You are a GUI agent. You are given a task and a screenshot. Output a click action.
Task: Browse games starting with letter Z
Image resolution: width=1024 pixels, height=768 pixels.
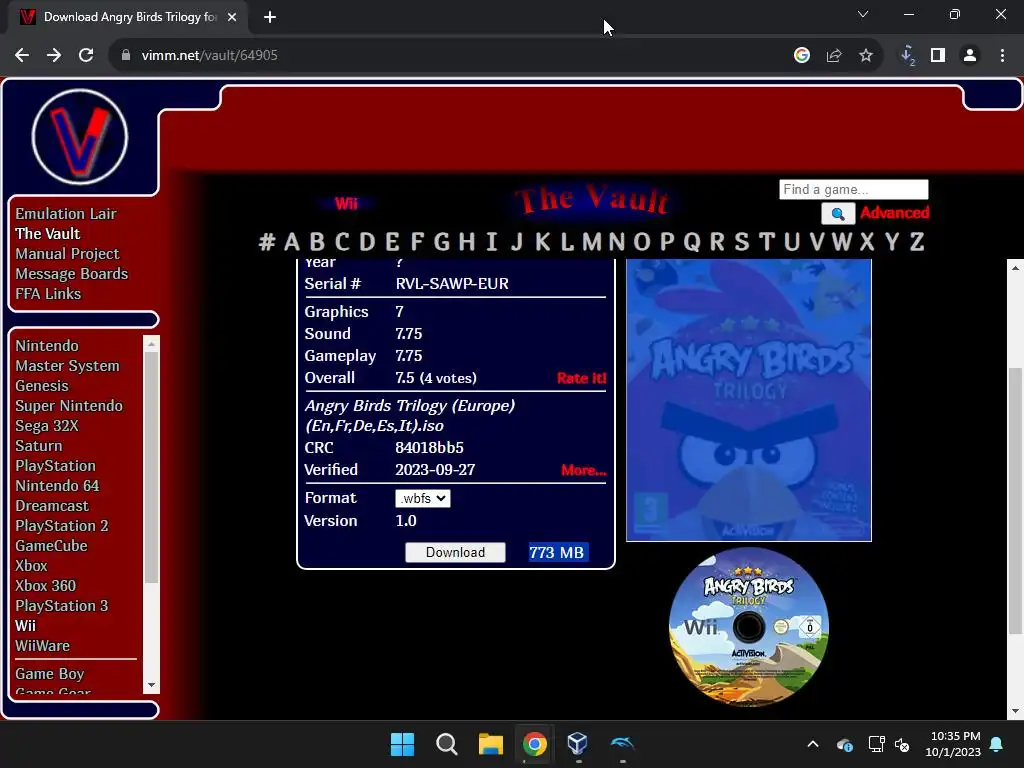click(x=917, y=242)
